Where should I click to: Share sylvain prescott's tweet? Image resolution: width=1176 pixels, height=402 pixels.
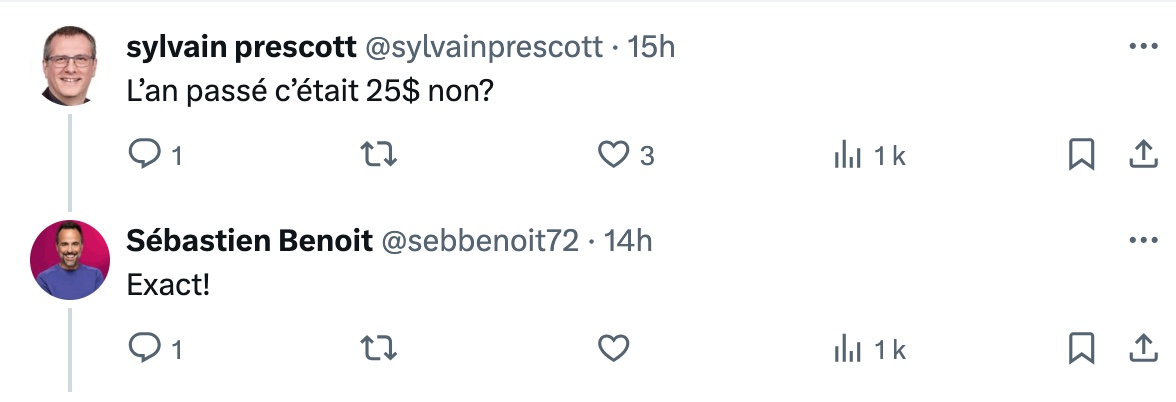1143,154
